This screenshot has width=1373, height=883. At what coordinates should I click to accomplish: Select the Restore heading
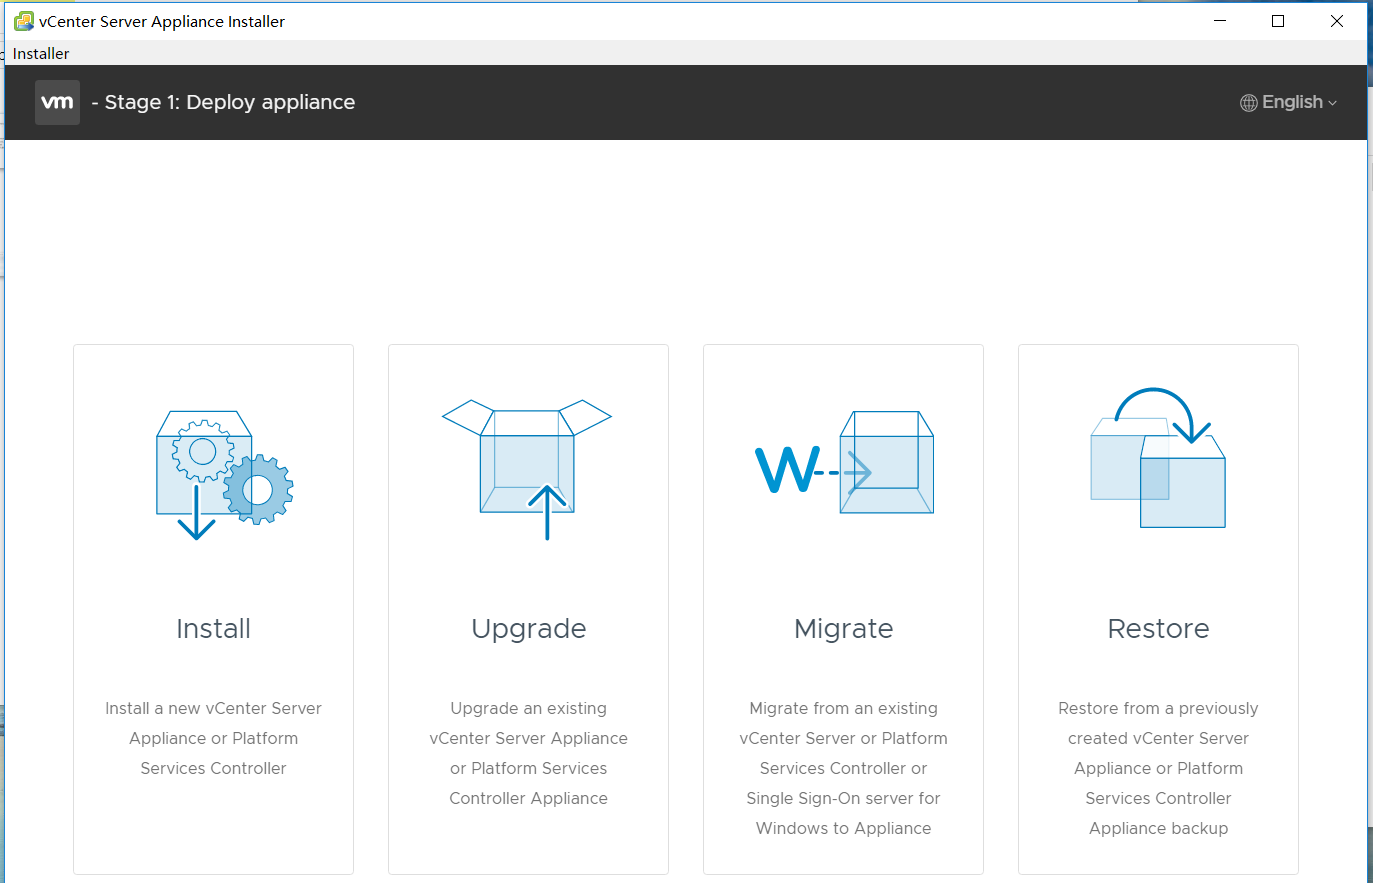pyautogui.click(x=1158, y=628)
